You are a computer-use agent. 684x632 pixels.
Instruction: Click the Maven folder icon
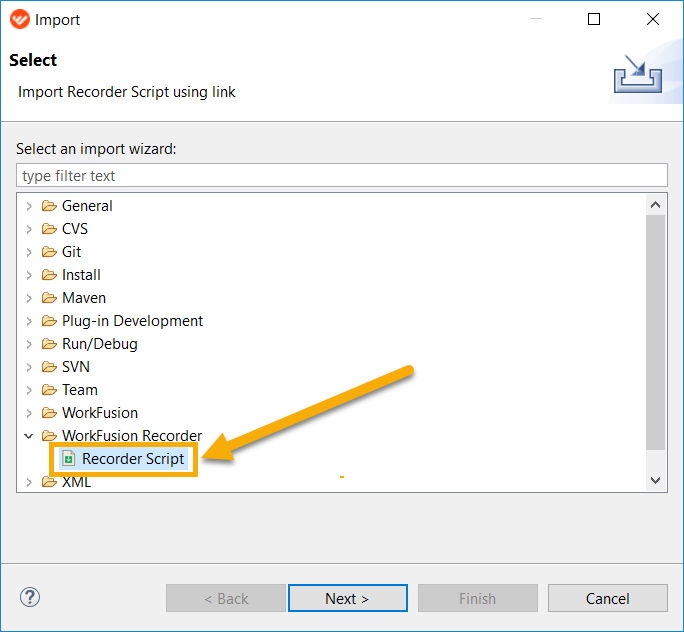click(49, 298)
